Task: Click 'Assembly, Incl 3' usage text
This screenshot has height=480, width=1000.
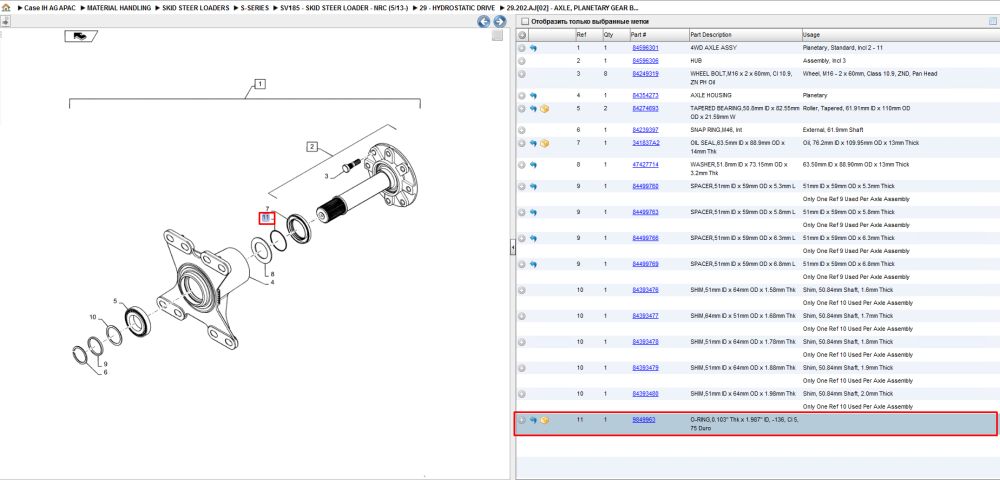Action: pyautogui.click(x=824, y=61)
